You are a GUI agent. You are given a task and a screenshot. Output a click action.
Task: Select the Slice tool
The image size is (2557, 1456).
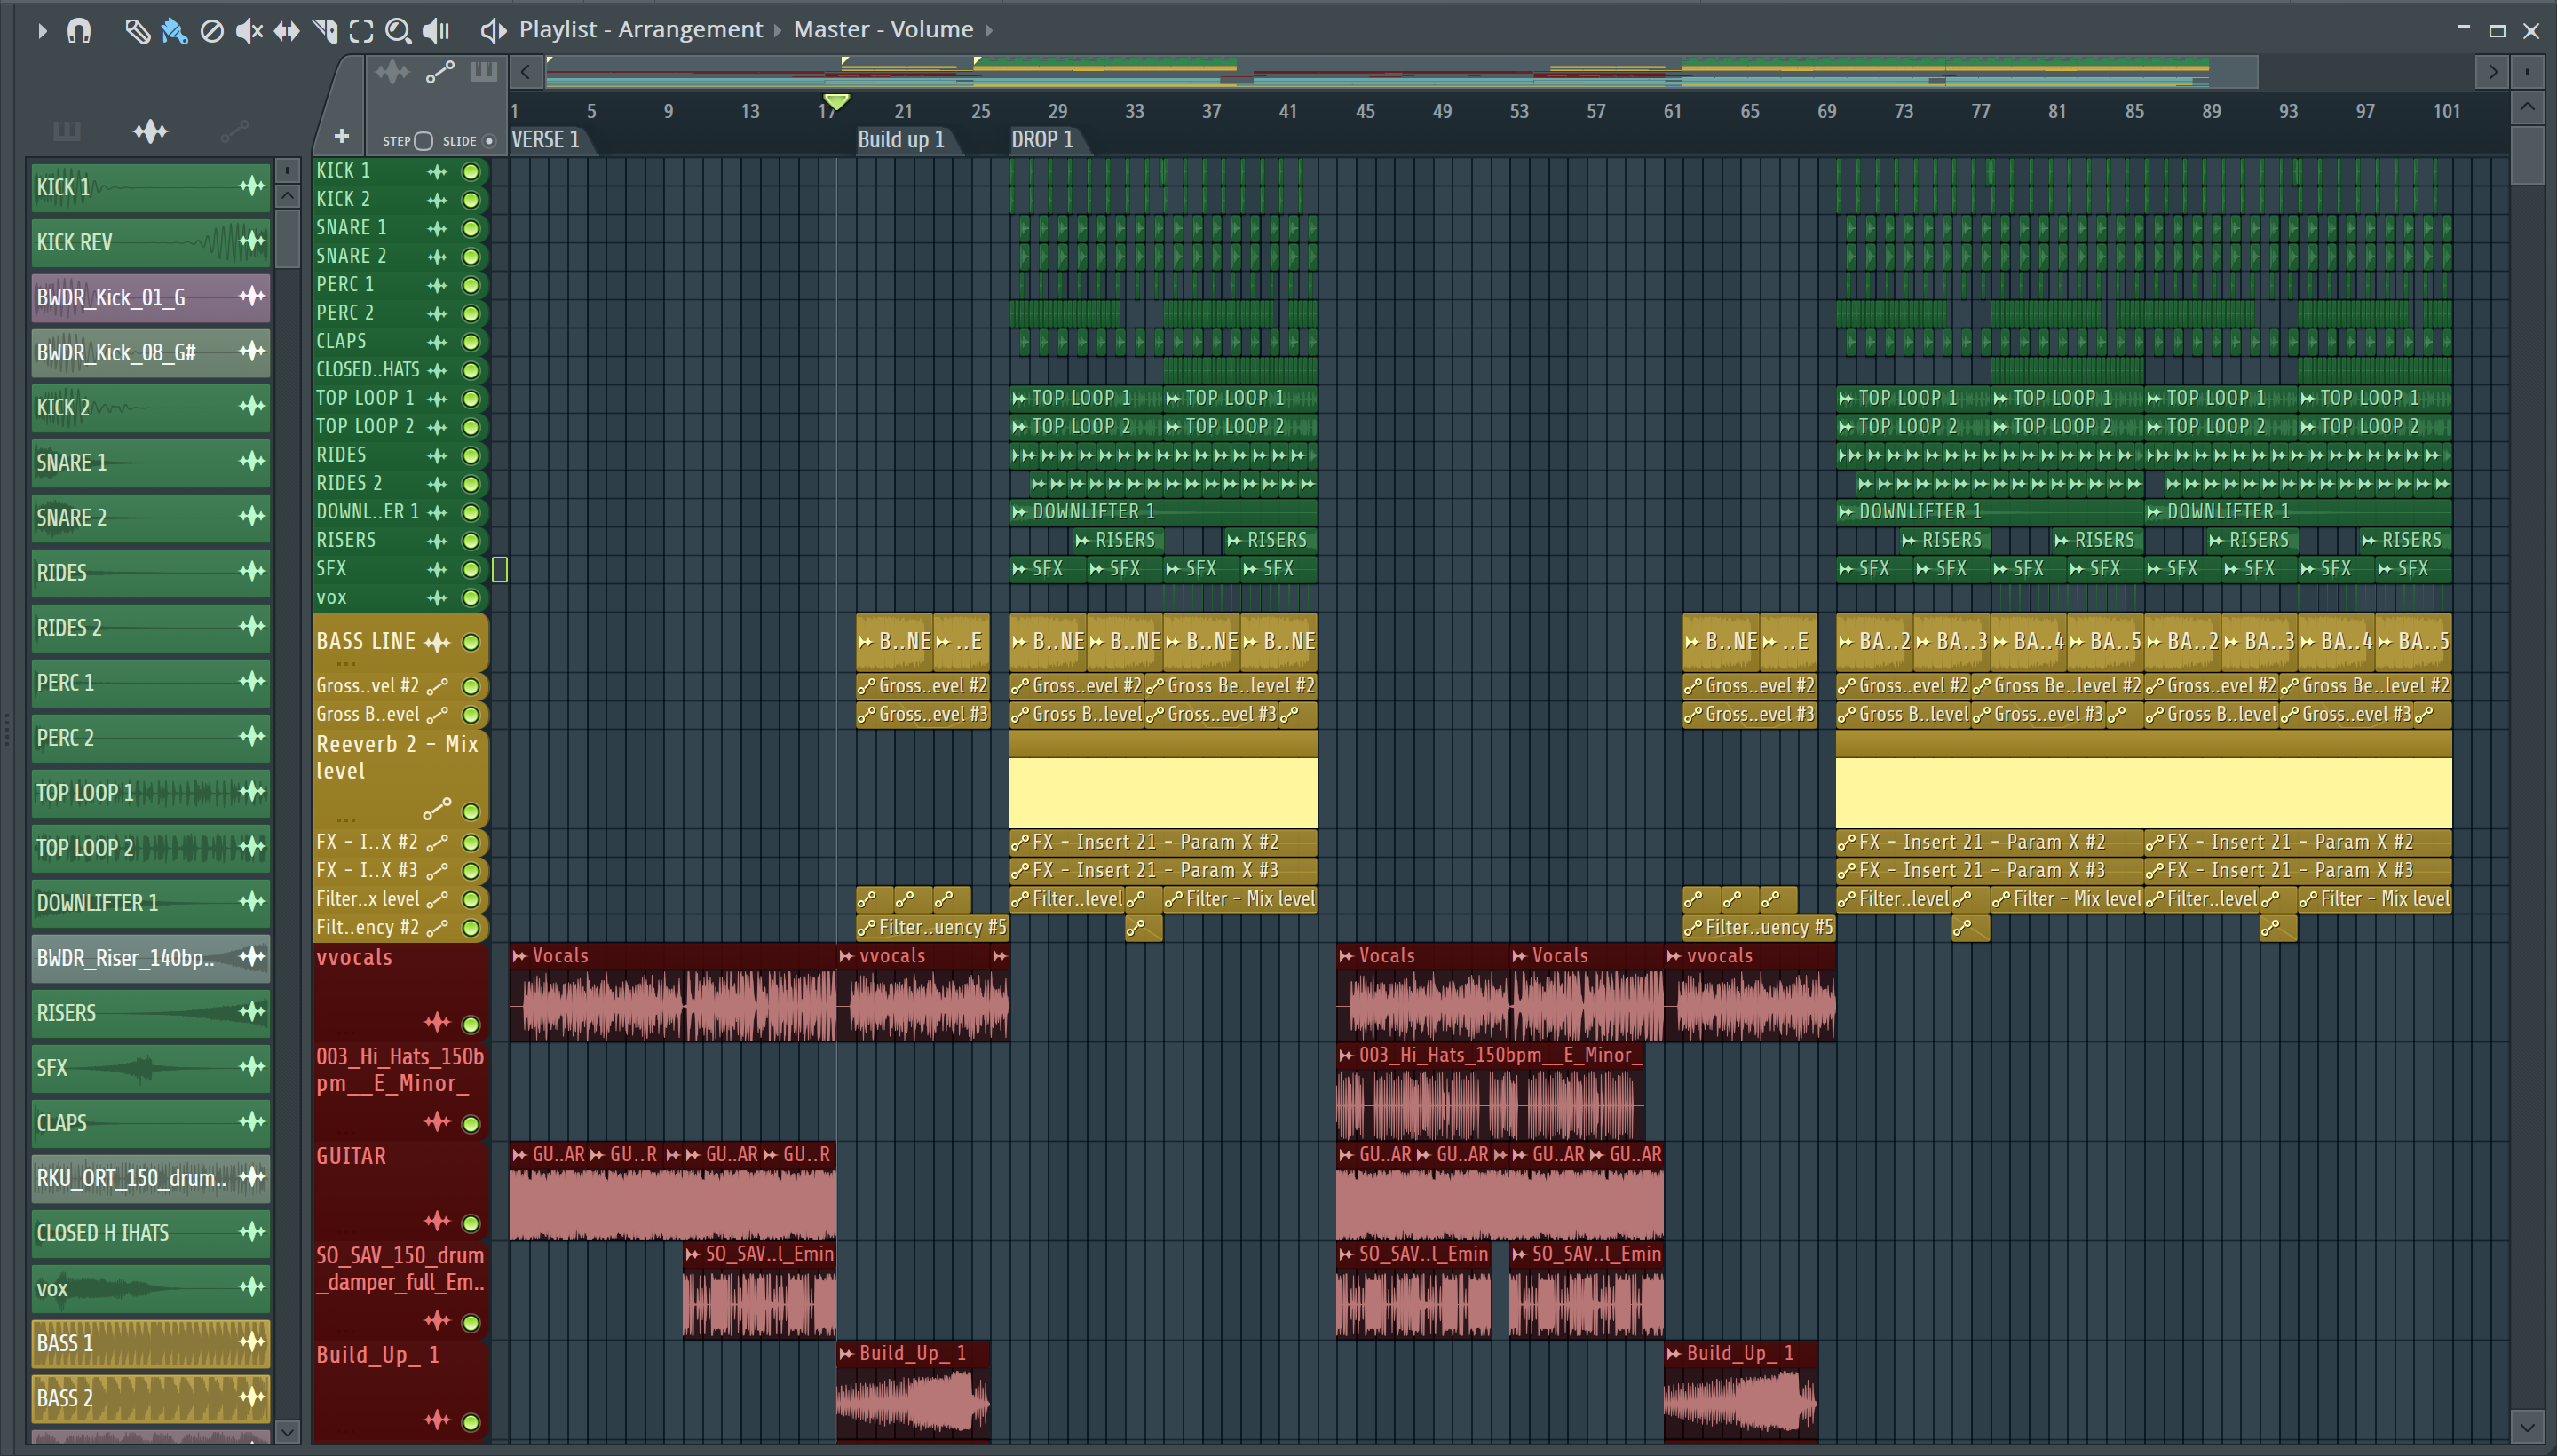click(325, 31)
